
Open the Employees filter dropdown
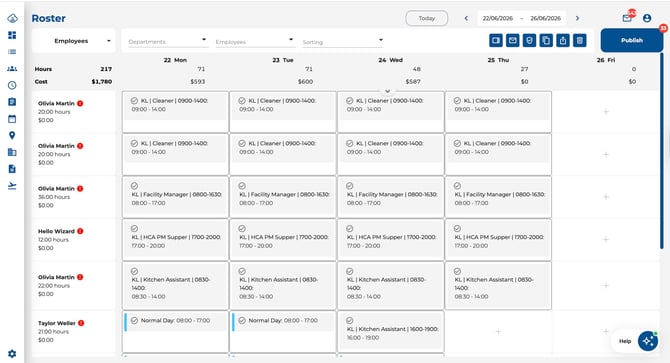(x=255, y=41)
